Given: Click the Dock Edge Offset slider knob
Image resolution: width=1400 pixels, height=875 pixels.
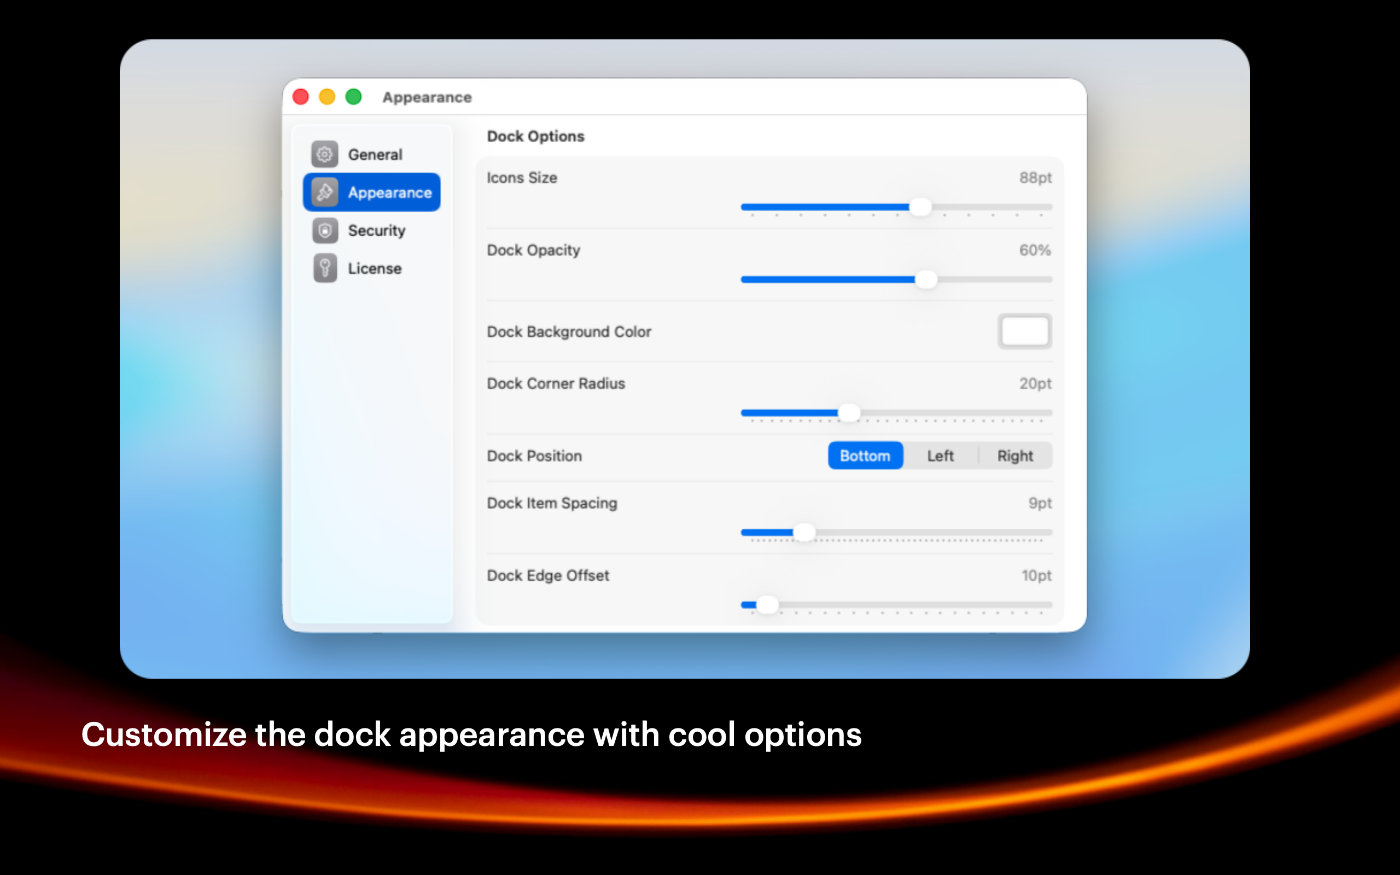Looking at the screenshot, I should coord(767,604).
